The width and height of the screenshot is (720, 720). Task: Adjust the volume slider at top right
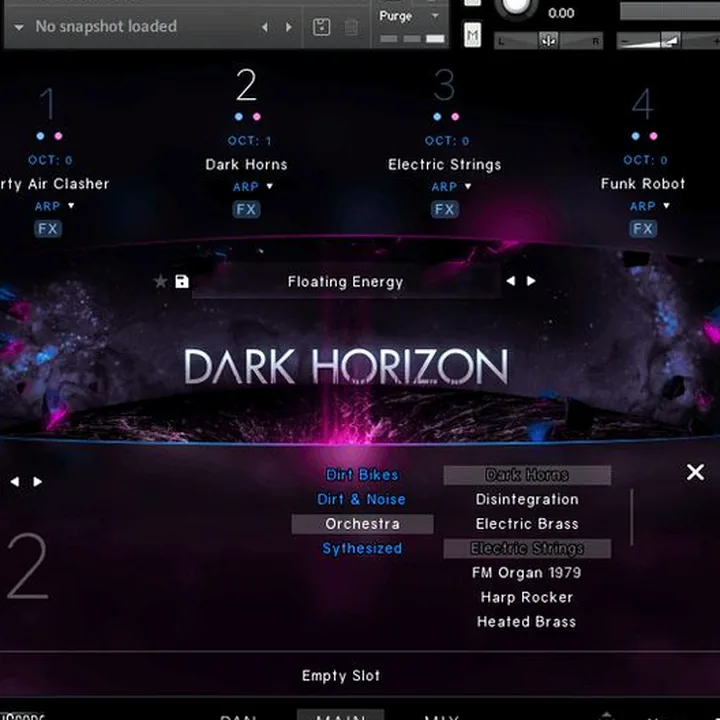coord(668,41)
